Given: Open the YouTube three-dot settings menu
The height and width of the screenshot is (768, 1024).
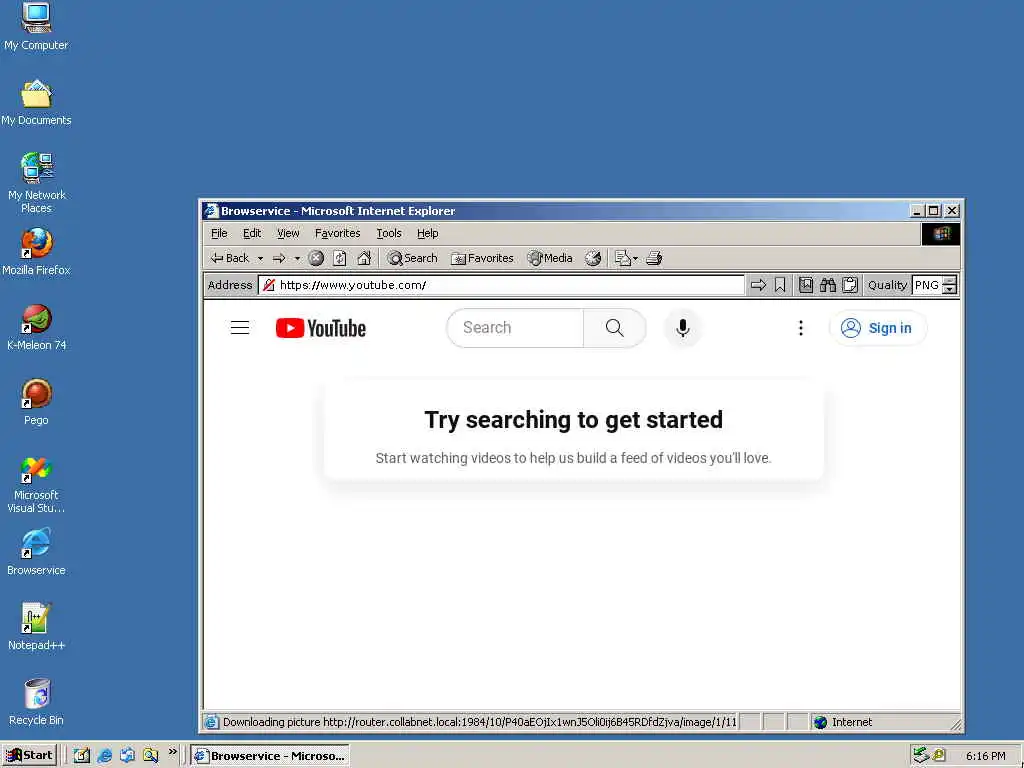Looking at the screenshot, I should (801, 328).
